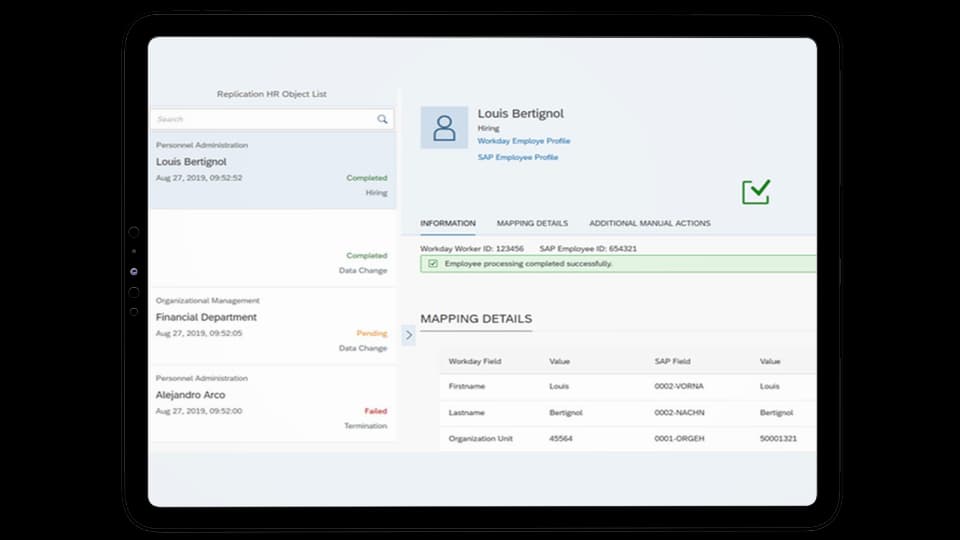Click the Workday Field column header

tap(475, 361)
